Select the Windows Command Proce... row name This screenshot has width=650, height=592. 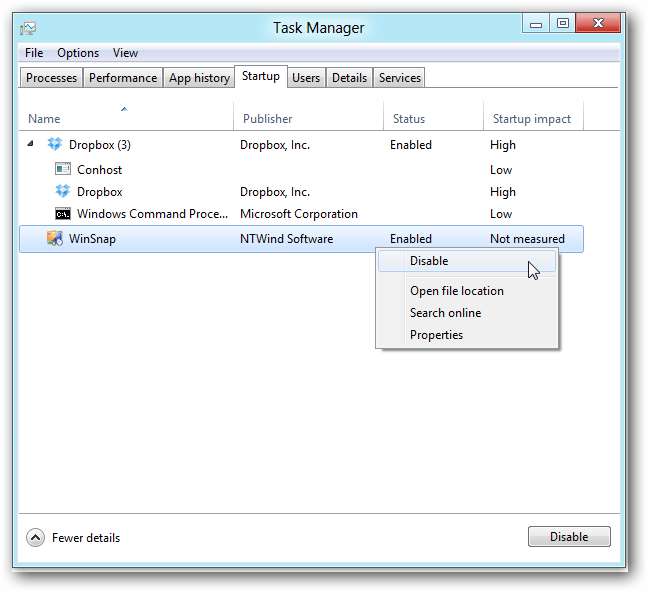[x=153, y=214]
